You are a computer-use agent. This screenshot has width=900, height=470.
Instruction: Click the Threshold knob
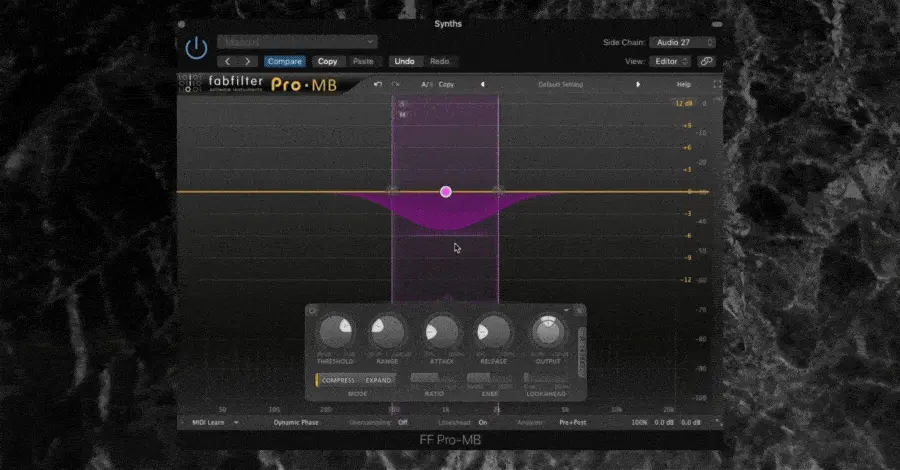point(335,332)
